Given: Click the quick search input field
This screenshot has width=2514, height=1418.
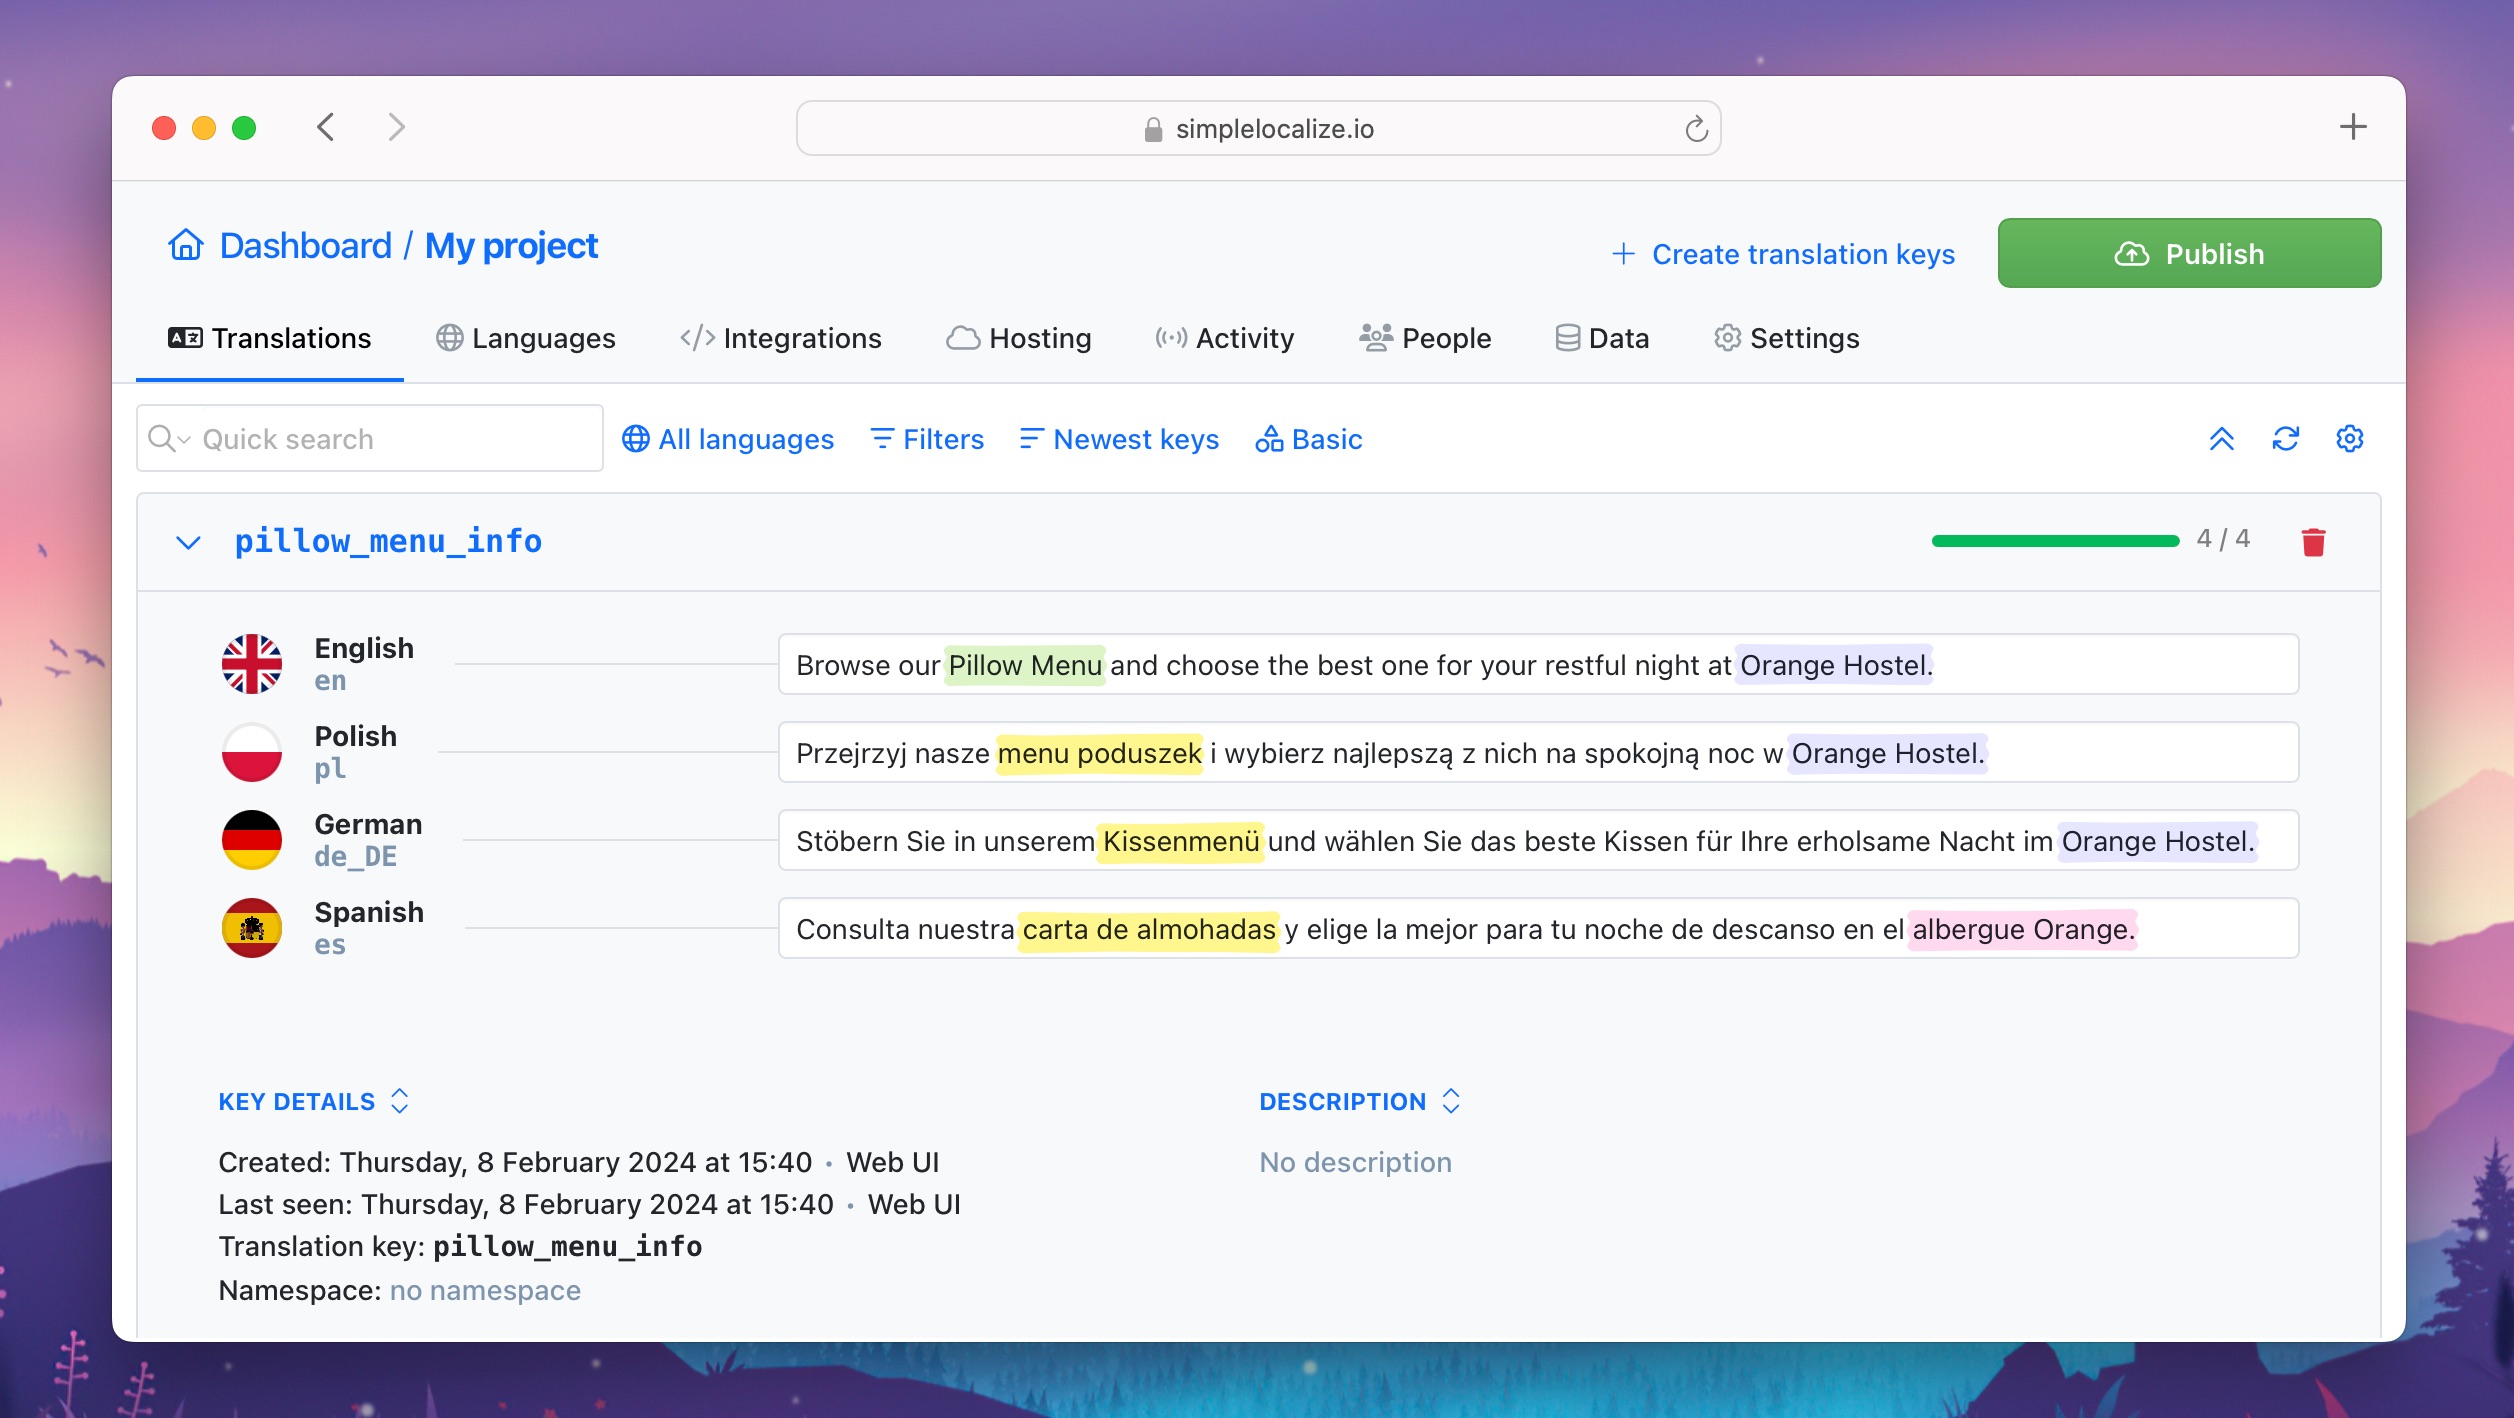Looking at the screenshot, I should (370, 439).
